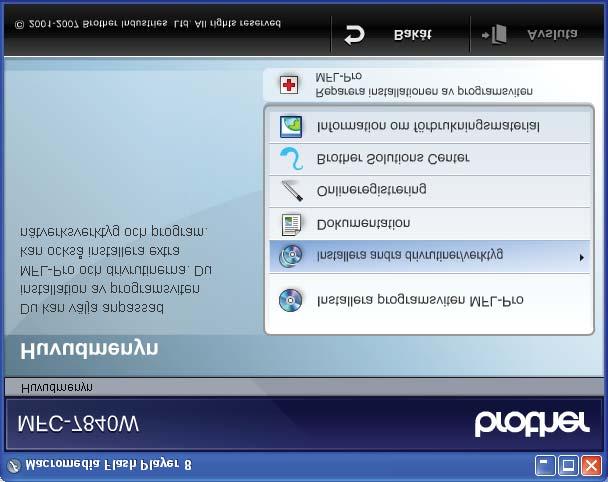This screenshot has height=482, width=608.
Task: Click the brother logo
Action: coord(532,424)
